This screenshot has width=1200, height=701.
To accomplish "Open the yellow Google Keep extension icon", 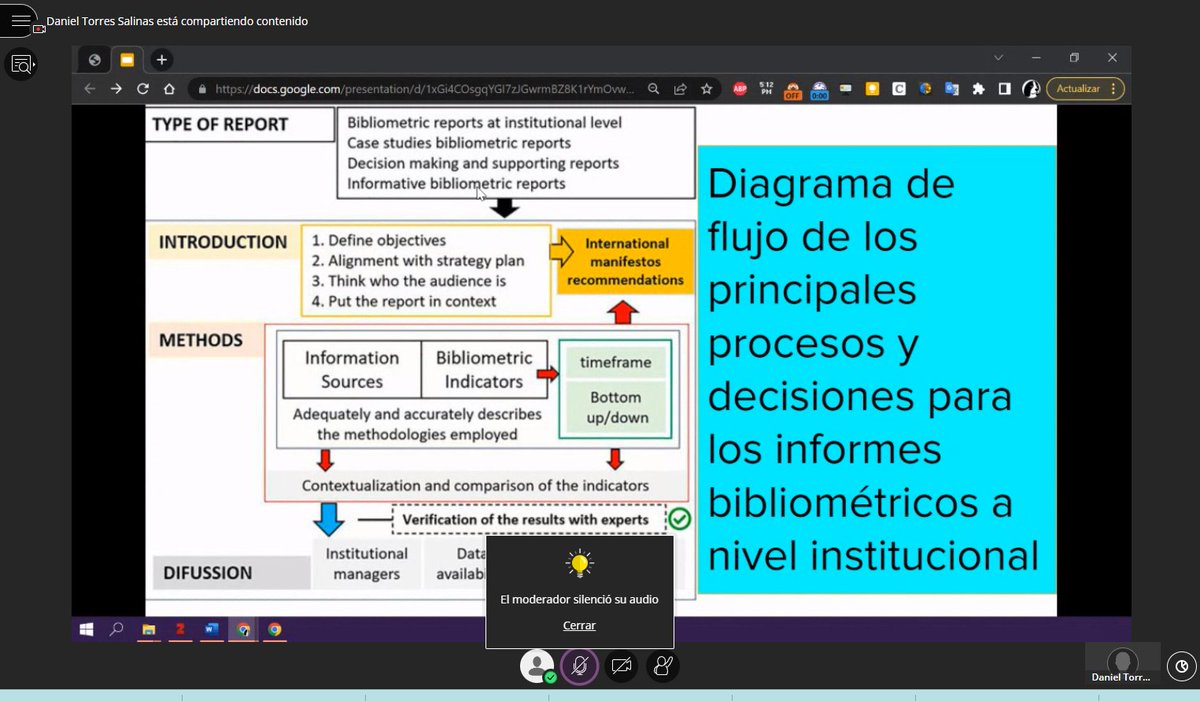I will pyautogui.click(x=872, y=89).
